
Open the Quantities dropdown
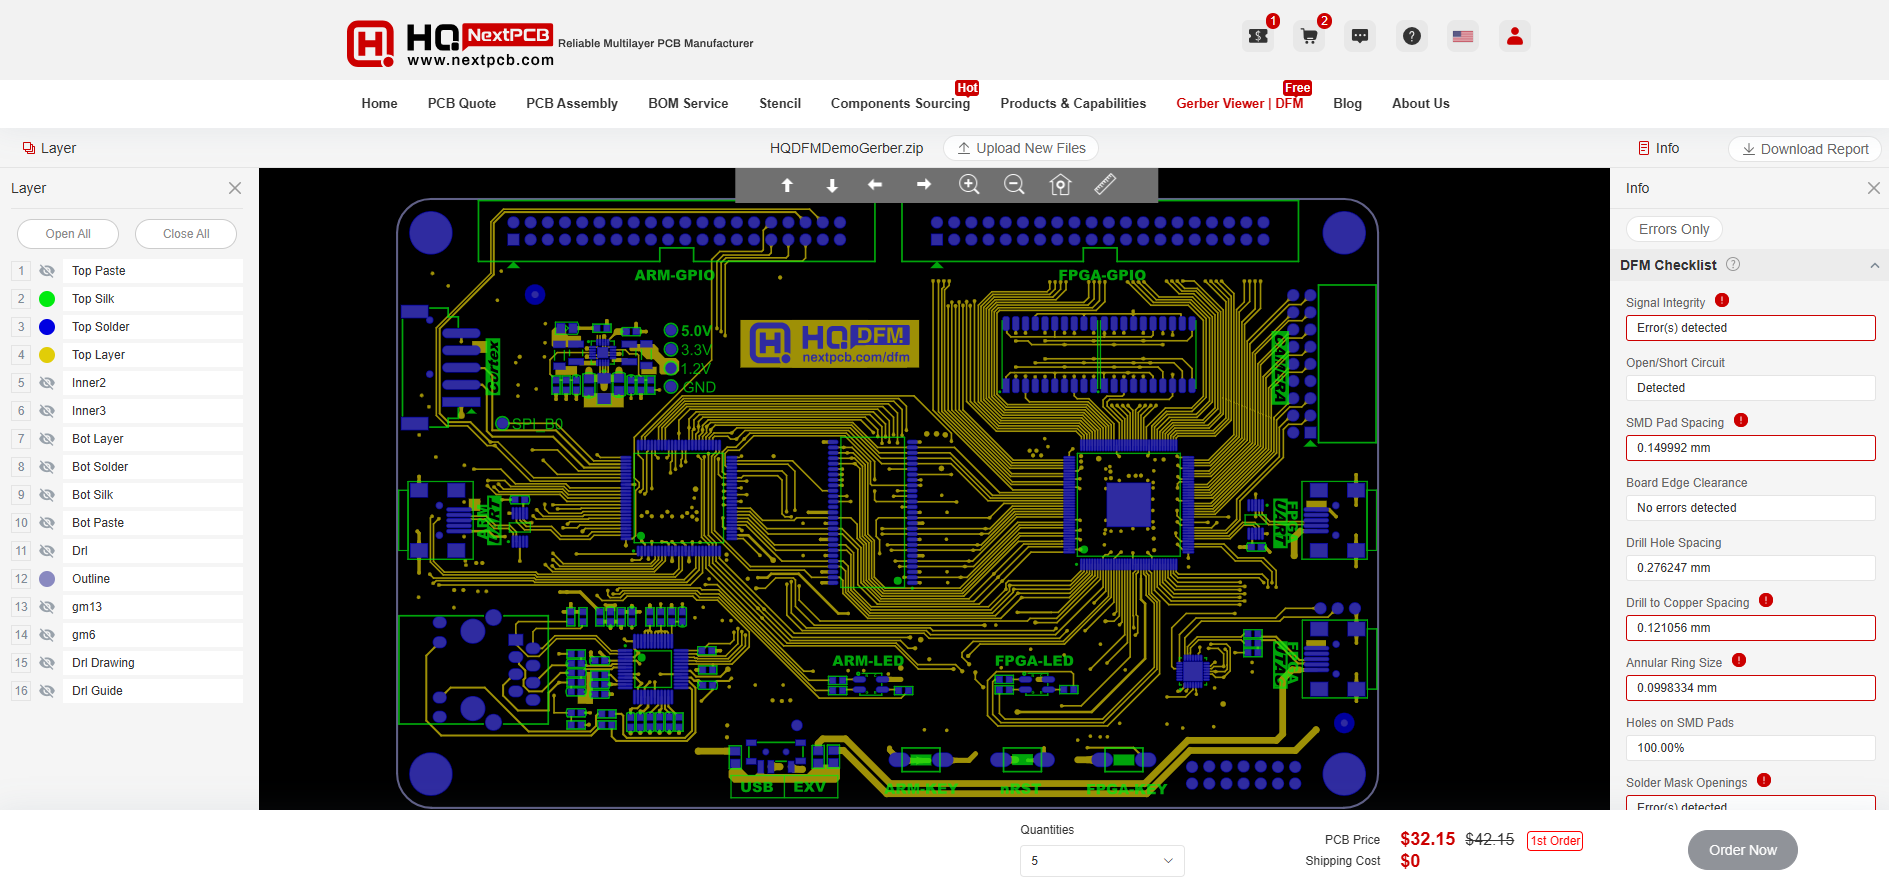coord(1101,861)
